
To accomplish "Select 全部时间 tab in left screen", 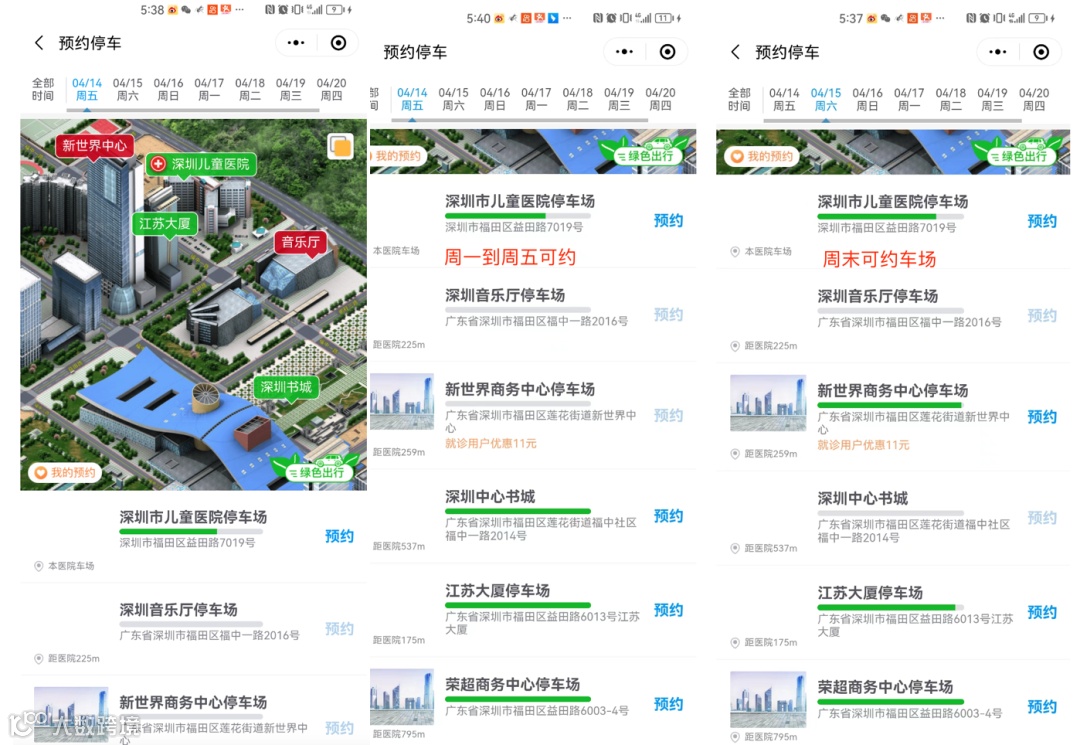I will point(43,90).
